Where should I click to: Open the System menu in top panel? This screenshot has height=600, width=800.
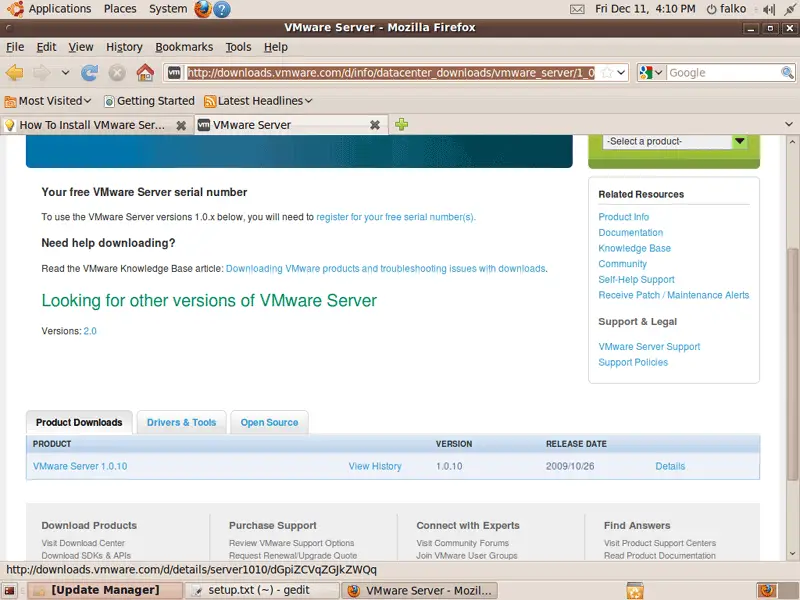tap(168, 9)
